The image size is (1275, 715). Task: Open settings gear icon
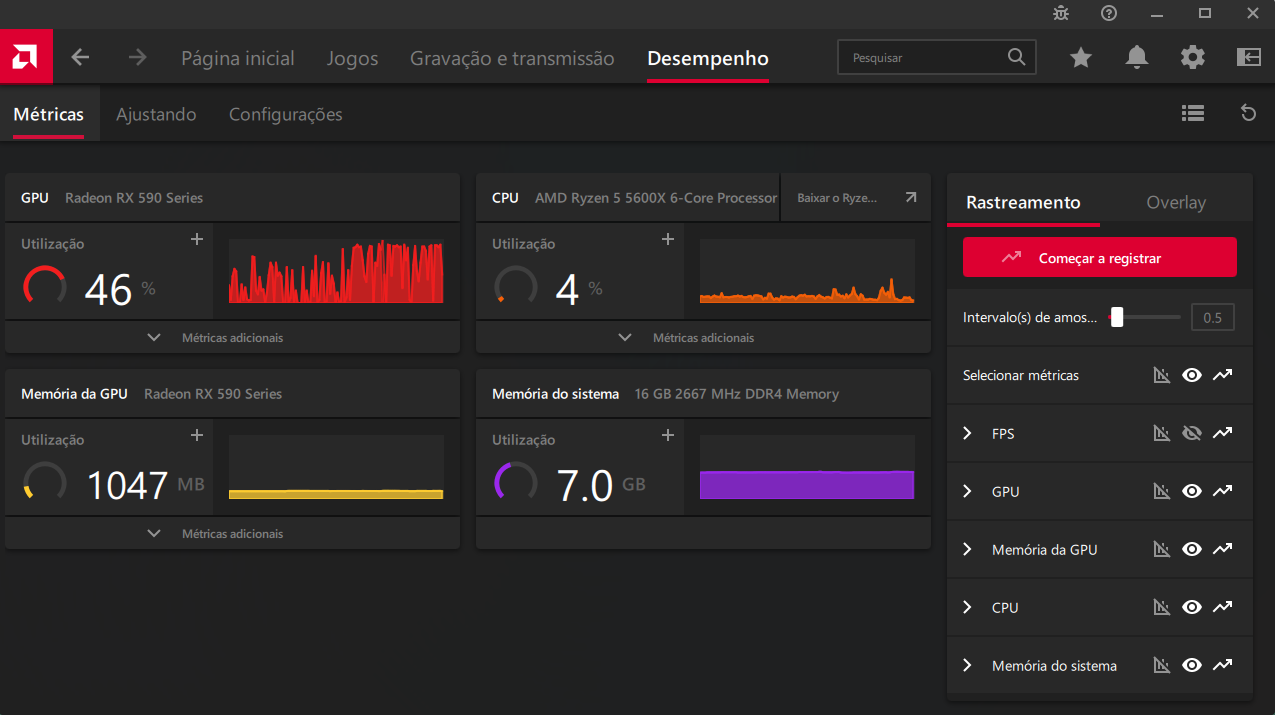(1193, 58)
